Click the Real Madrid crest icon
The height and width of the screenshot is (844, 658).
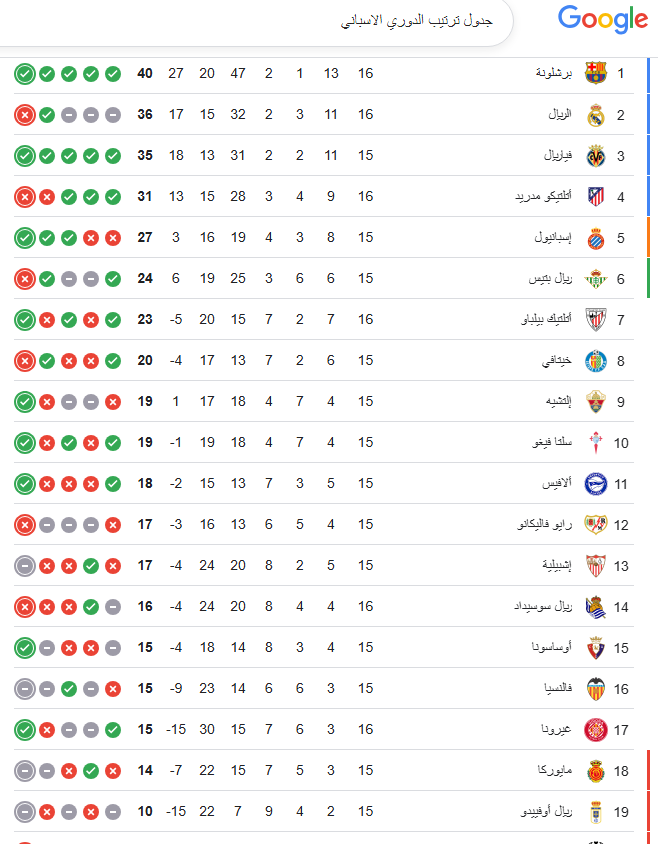click(595, 114)
